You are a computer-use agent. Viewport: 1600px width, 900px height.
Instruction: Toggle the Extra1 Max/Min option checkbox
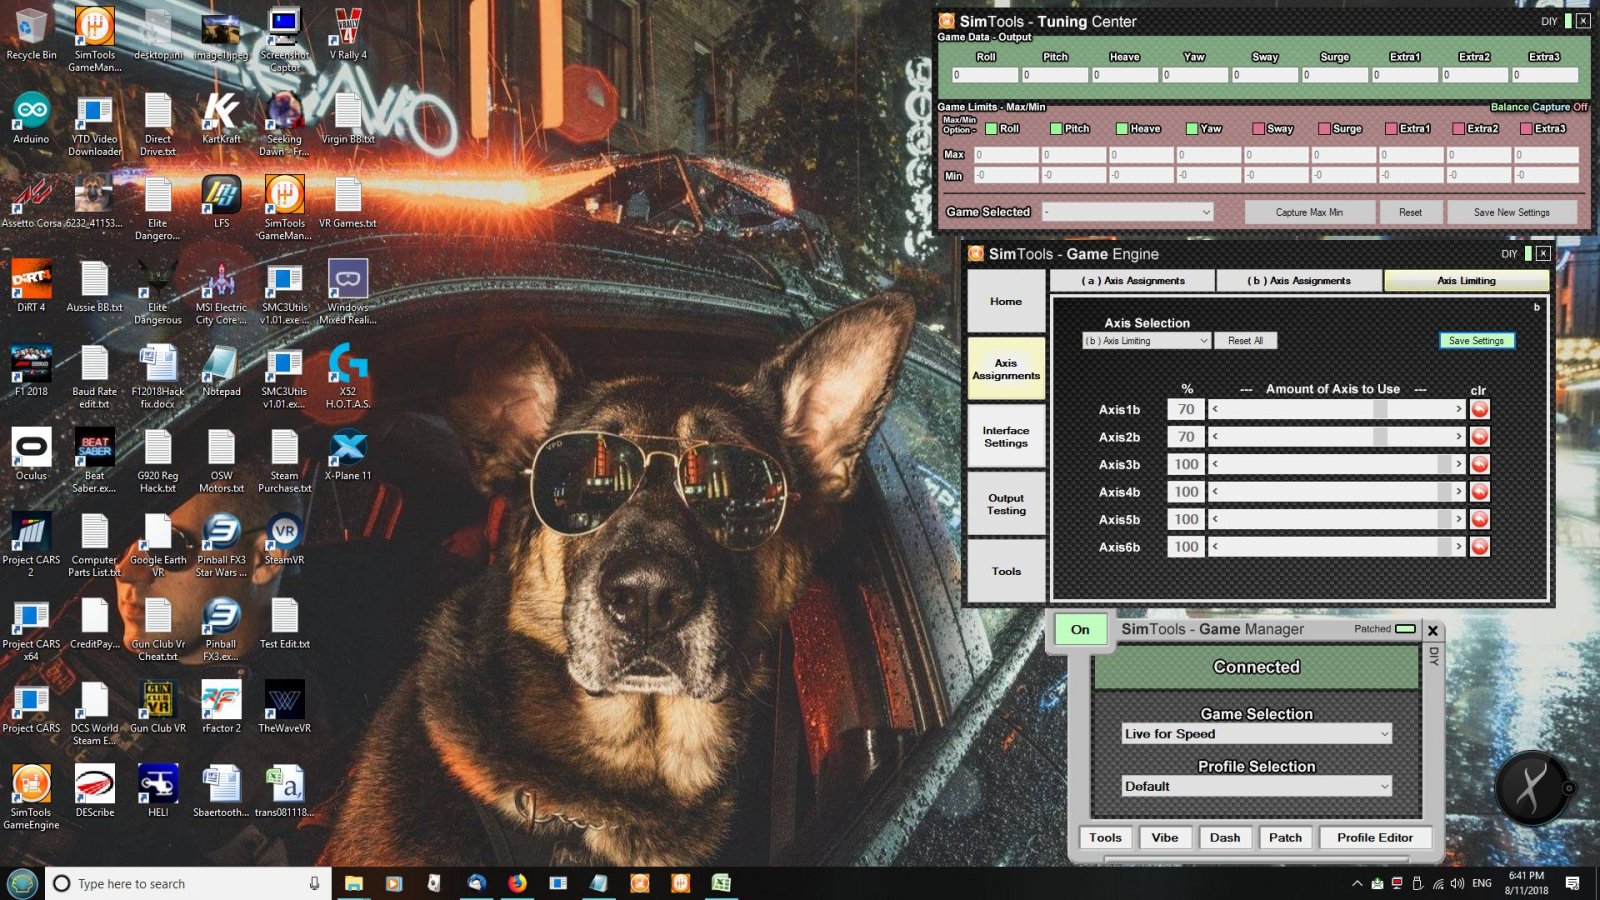(x=1391, y=128)
